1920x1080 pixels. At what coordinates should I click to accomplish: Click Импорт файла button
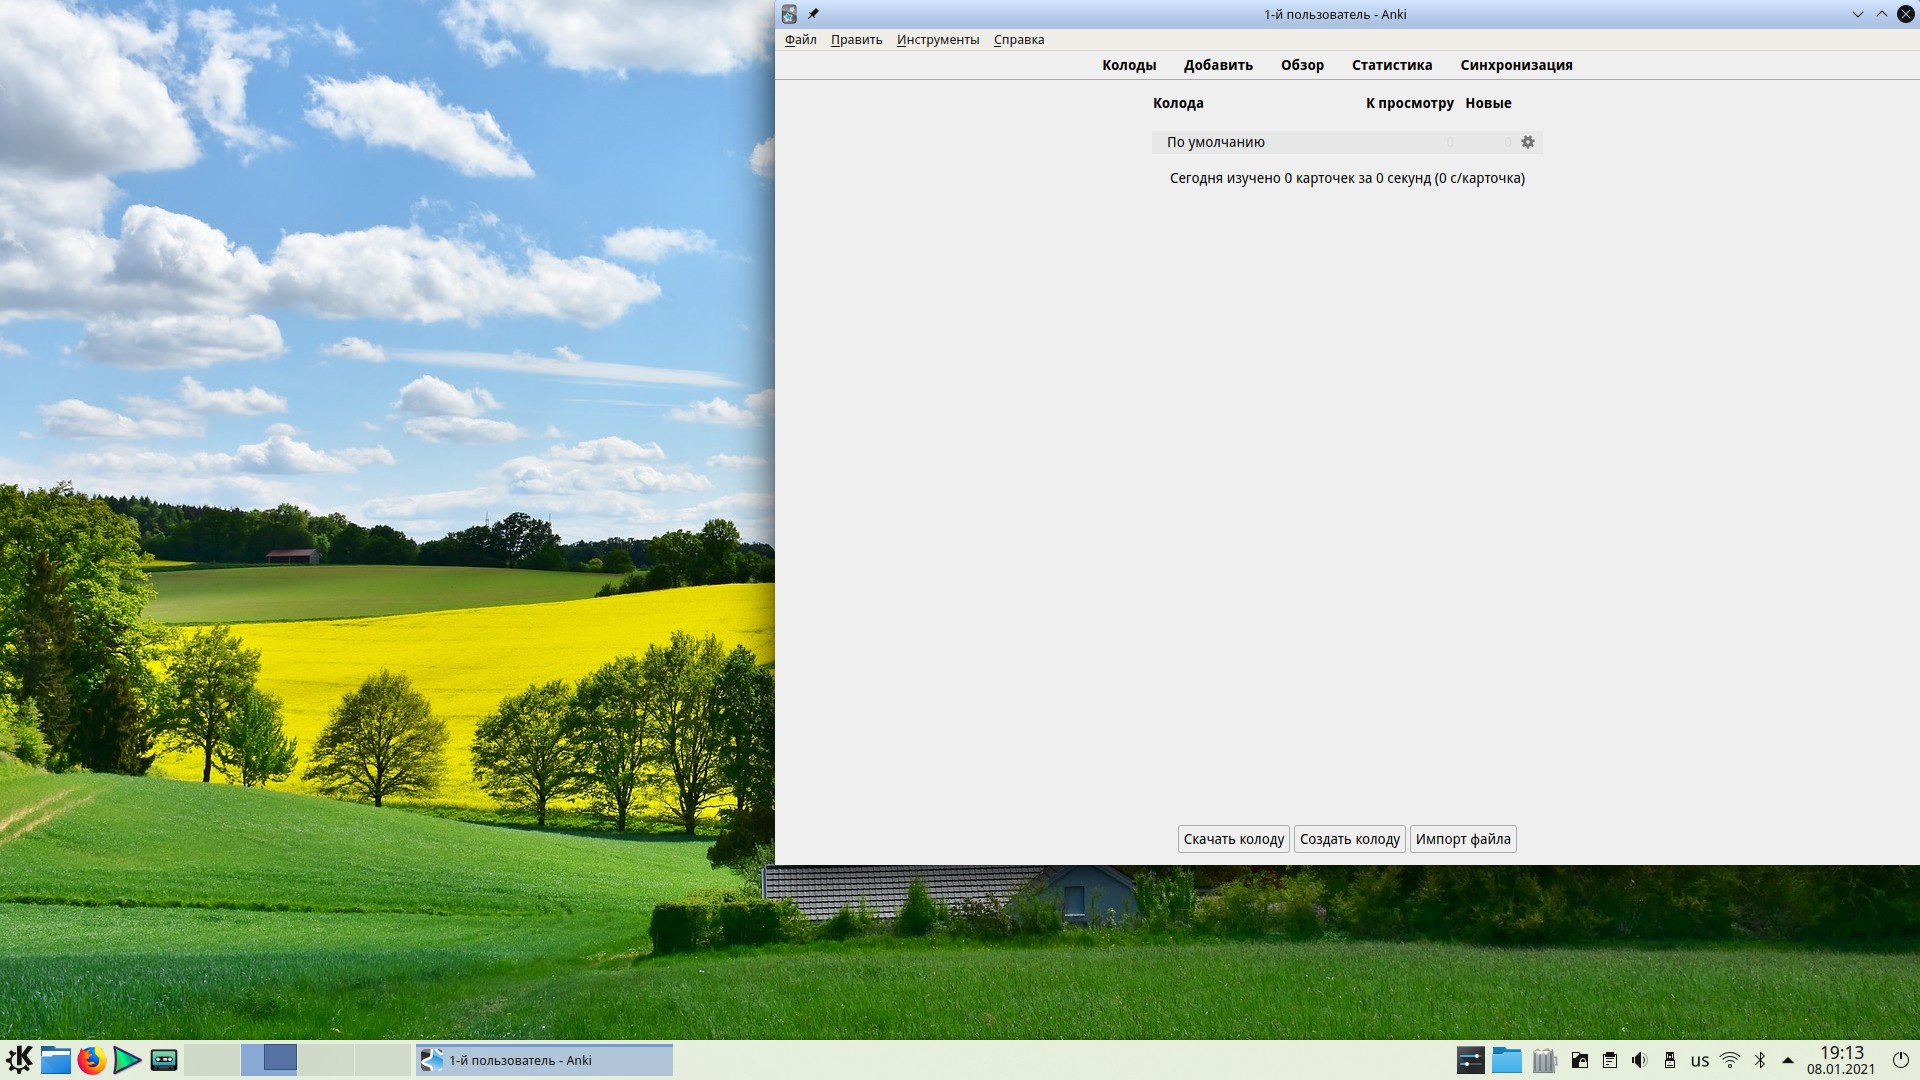[1463, 839]
